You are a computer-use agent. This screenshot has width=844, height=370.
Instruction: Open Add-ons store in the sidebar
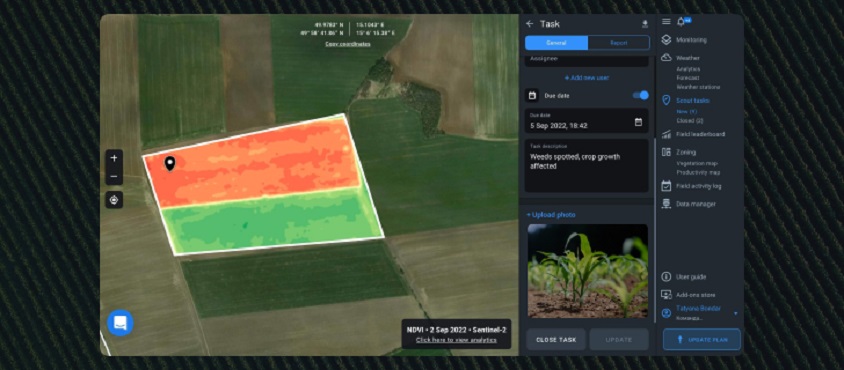[696, 295]
